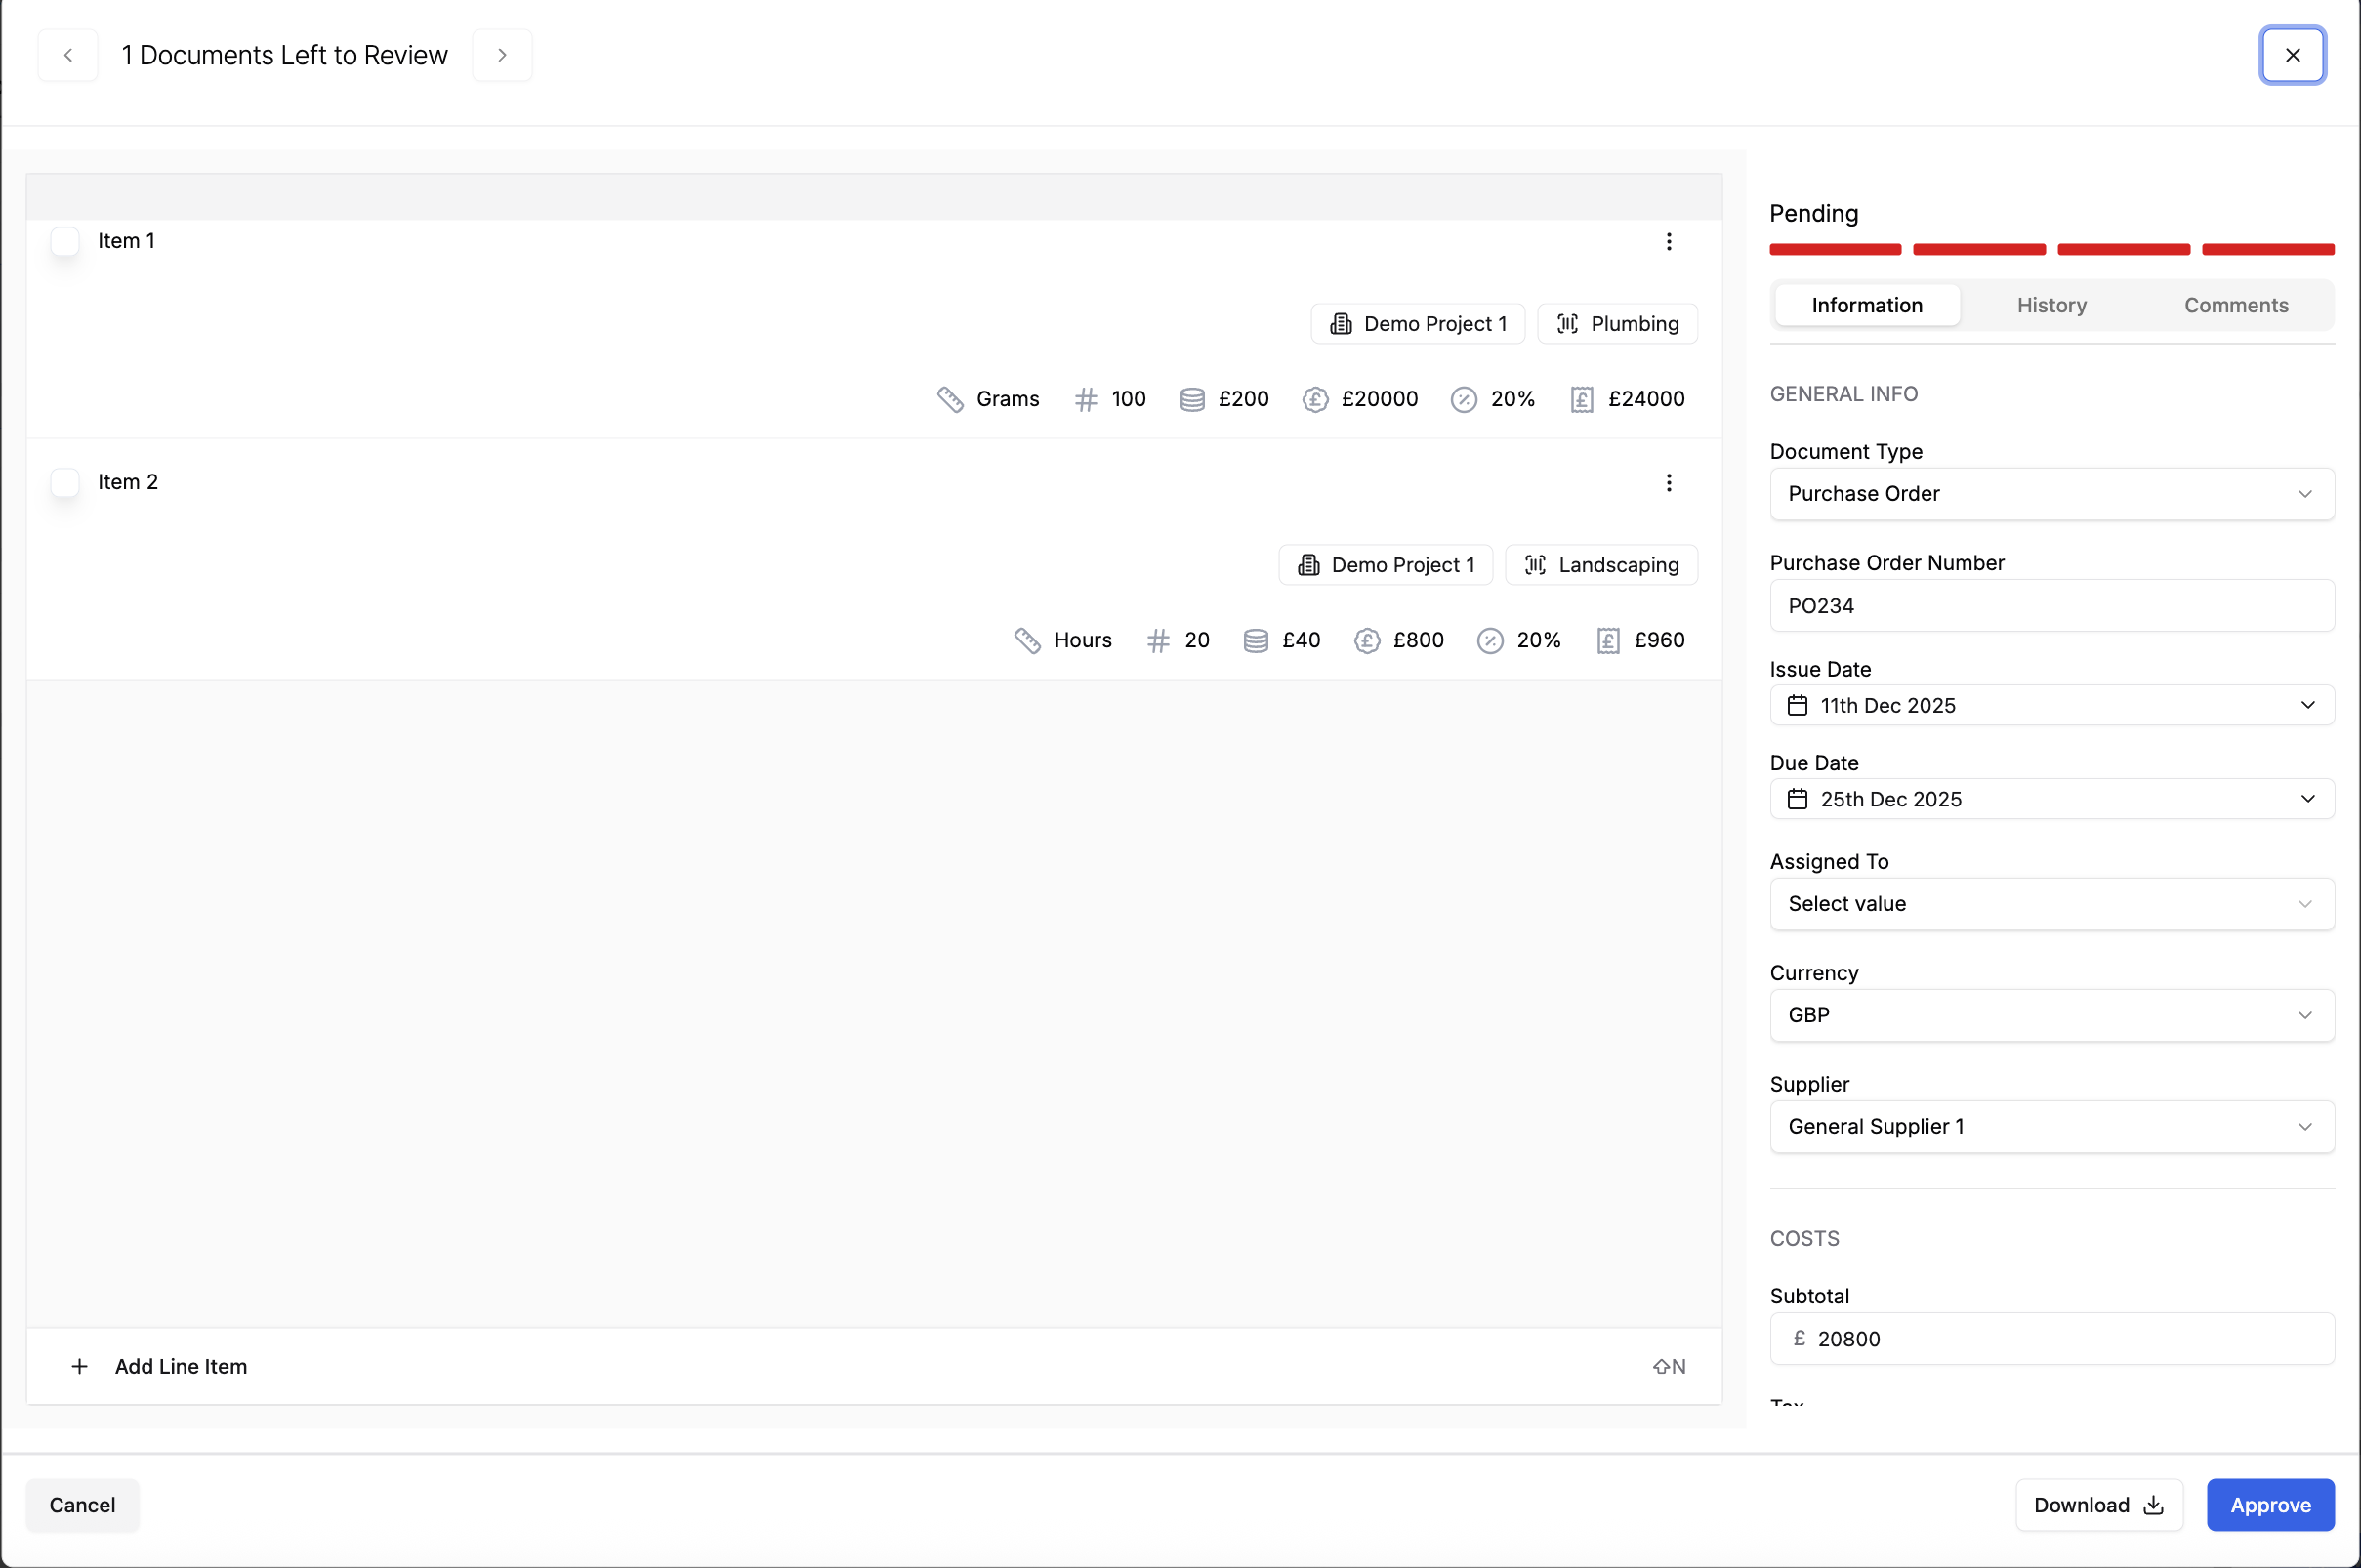Click the Item 2 tax percent icon
Viewport: 2361px width, 1568px height.
point(1489,640)
